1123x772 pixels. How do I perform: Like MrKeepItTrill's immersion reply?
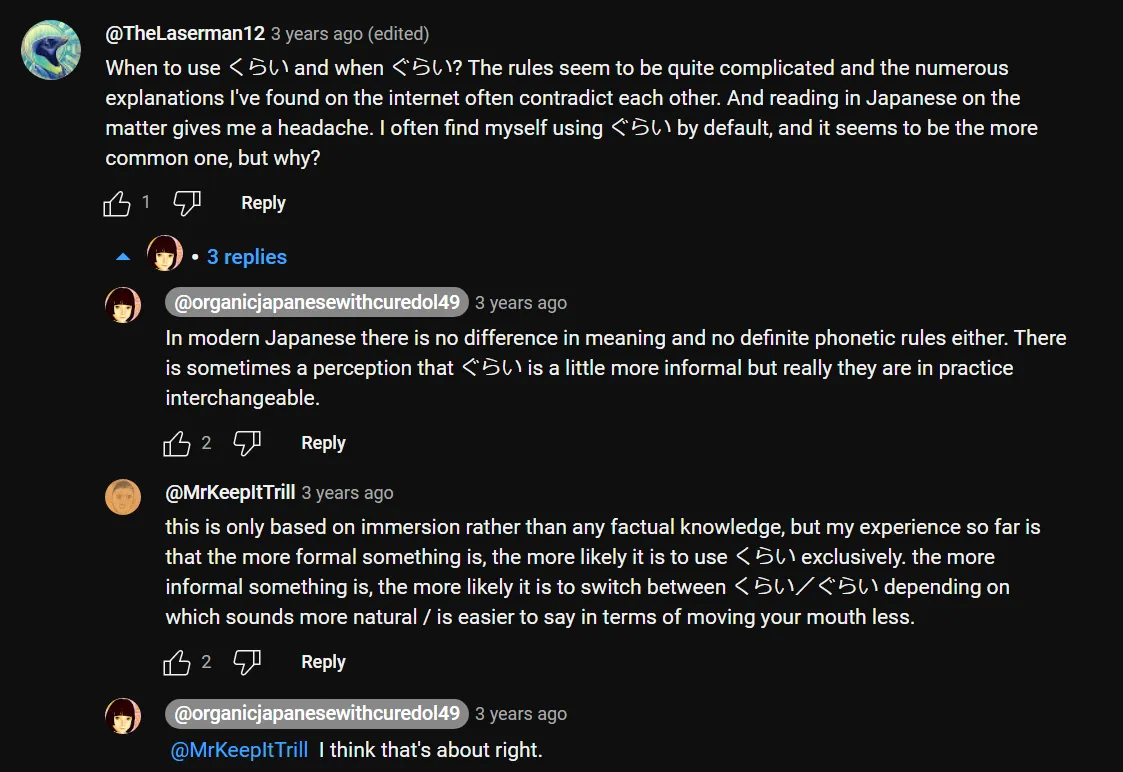[177, 662]
